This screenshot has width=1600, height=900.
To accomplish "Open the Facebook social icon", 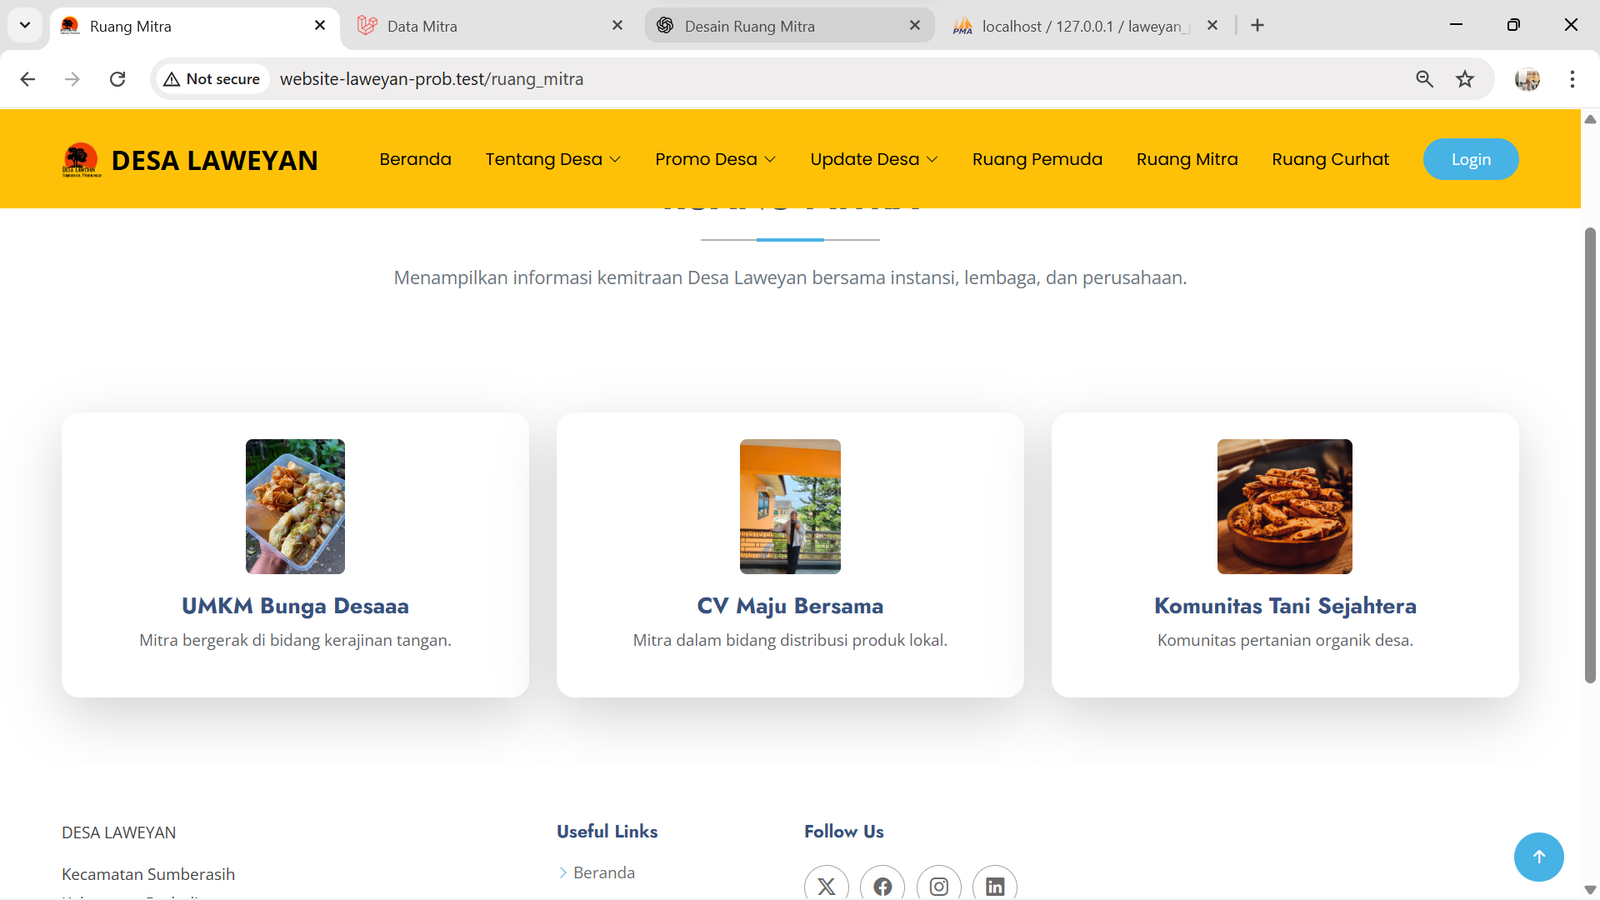I will (882, 886).
